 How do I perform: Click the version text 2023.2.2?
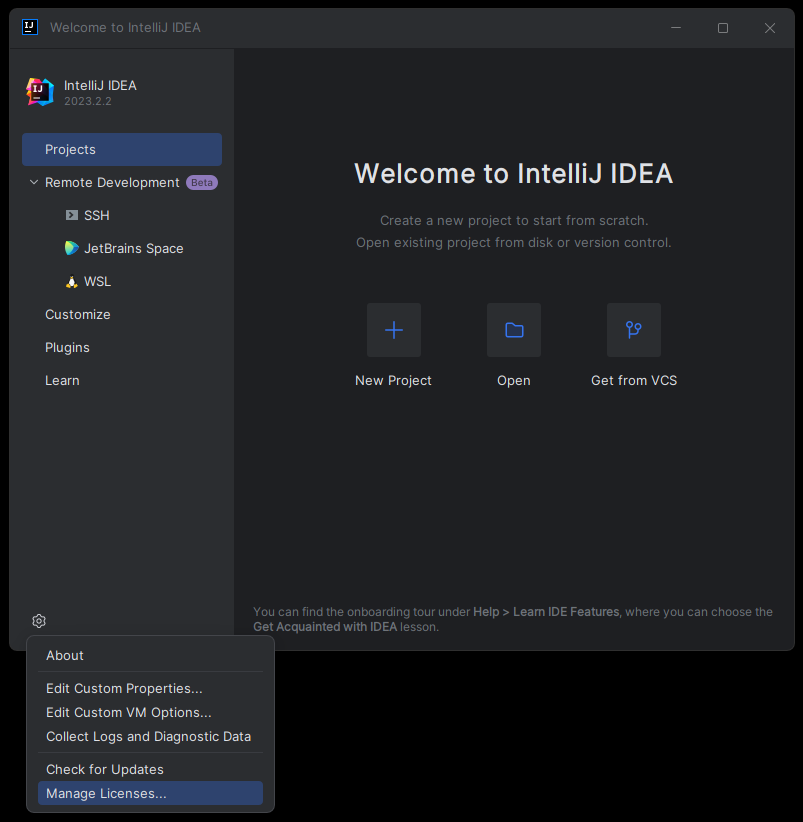point(88,101)
